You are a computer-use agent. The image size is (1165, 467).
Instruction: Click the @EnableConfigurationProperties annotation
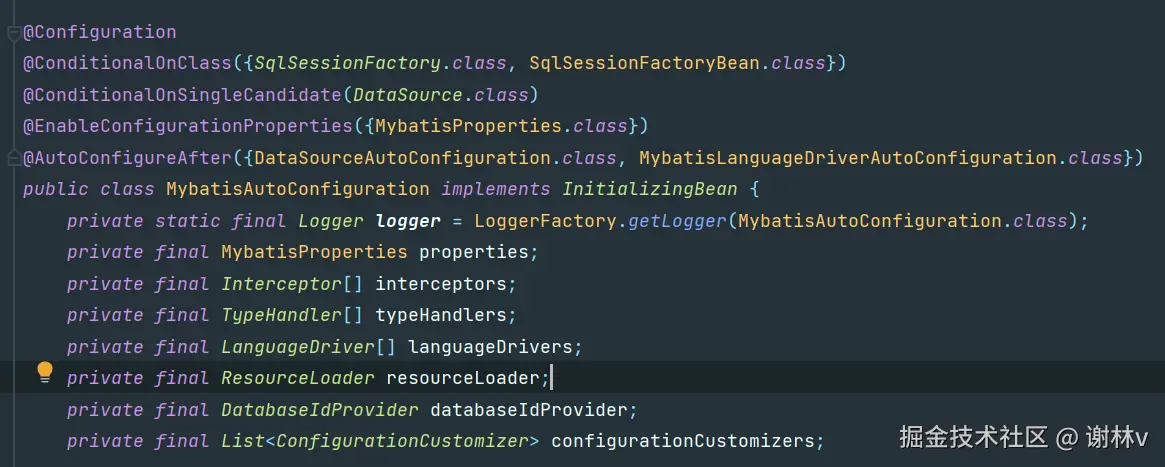[187, 126]
